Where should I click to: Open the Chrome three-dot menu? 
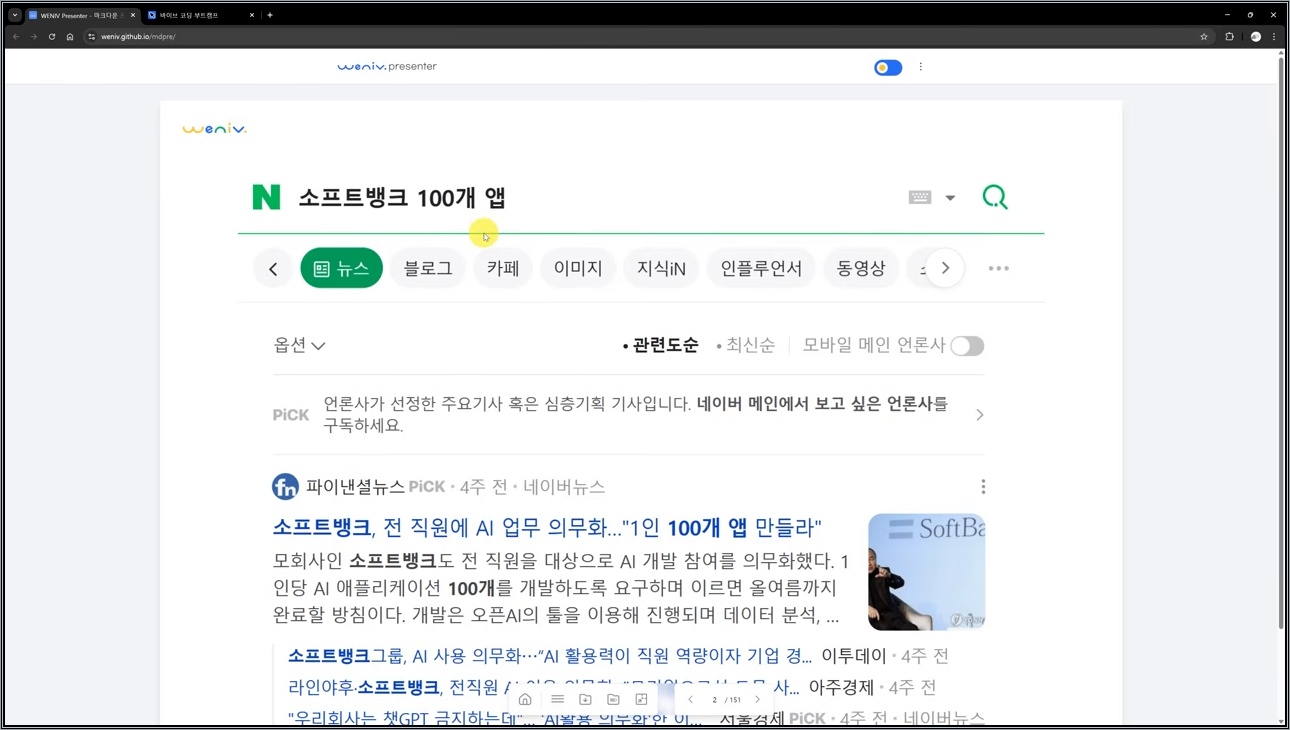coord(1274,37)
